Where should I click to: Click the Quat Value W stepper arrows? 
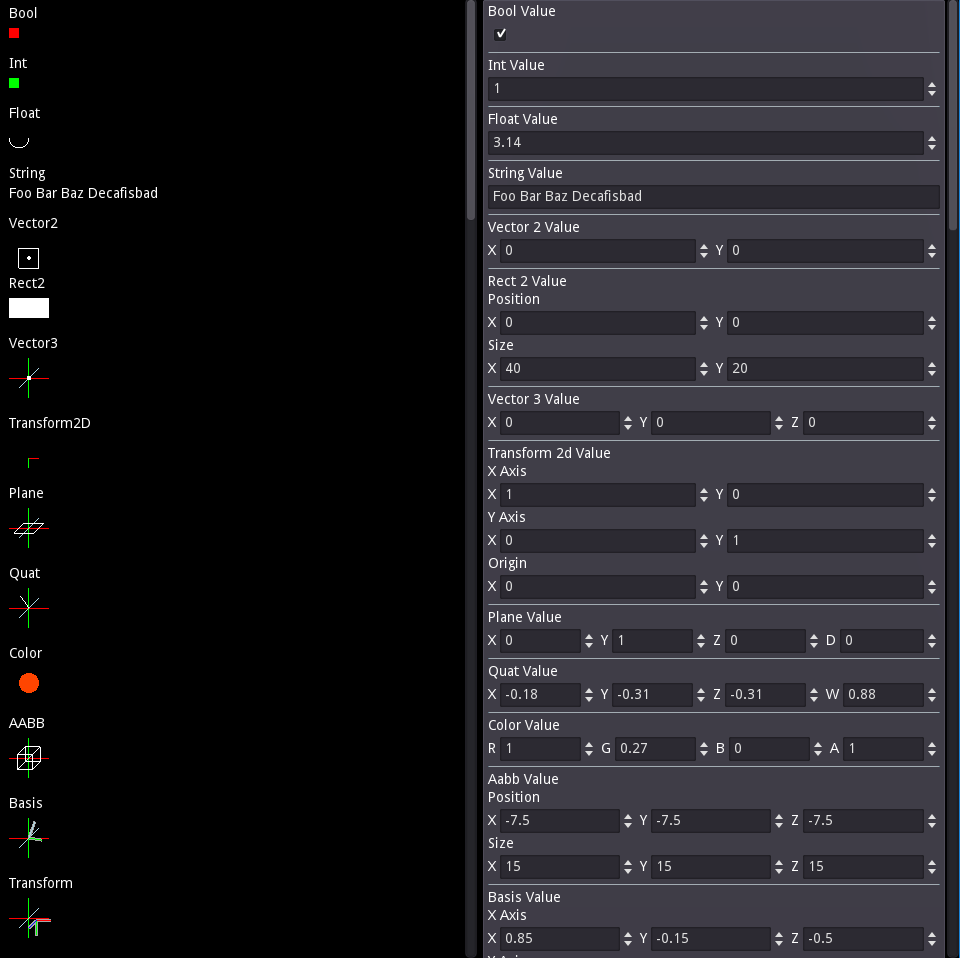pyautogui.click(x=932, y=695)
